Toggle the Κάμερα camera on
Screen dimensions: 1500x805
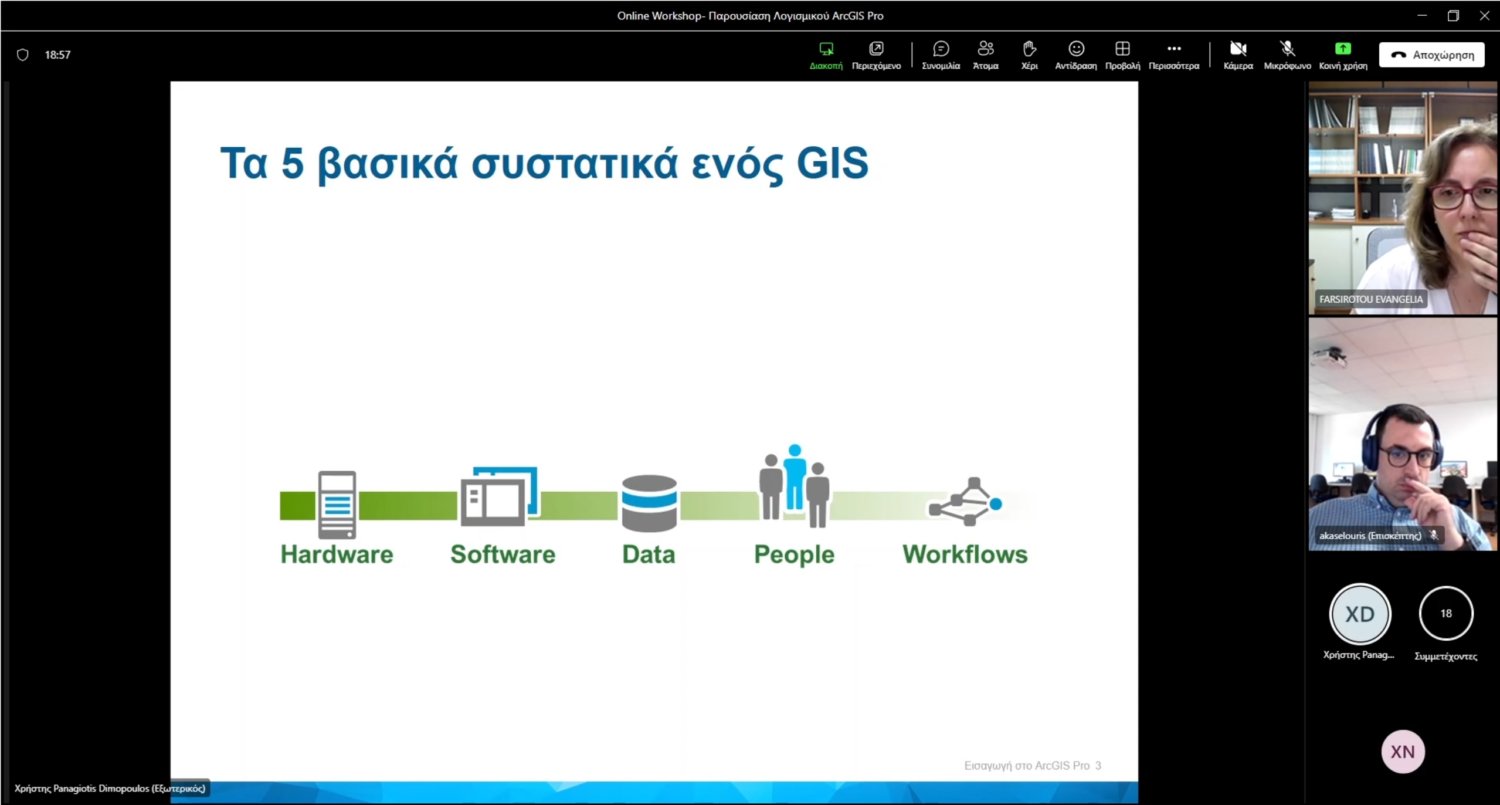pos(1238,49)
